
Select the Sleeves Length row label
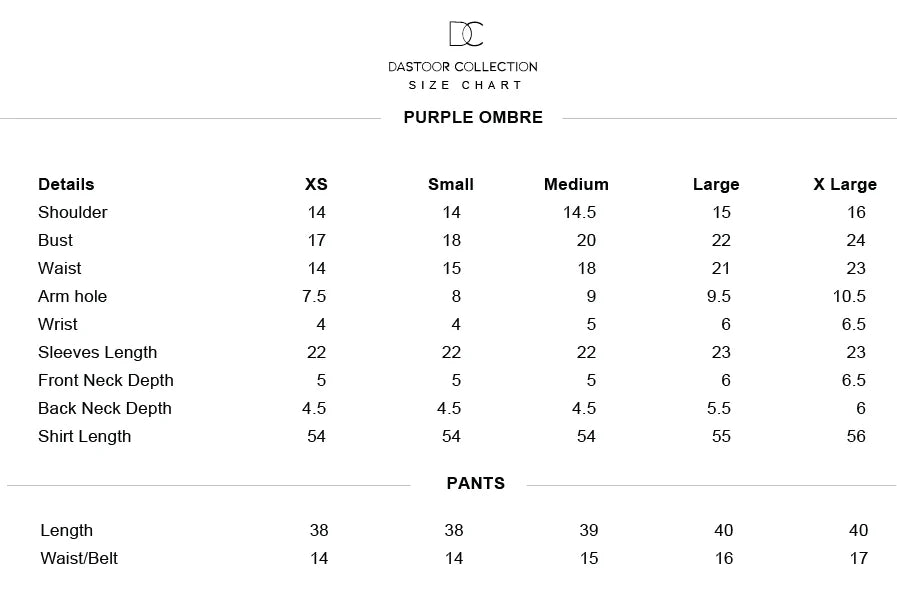[x=97, y=353]
